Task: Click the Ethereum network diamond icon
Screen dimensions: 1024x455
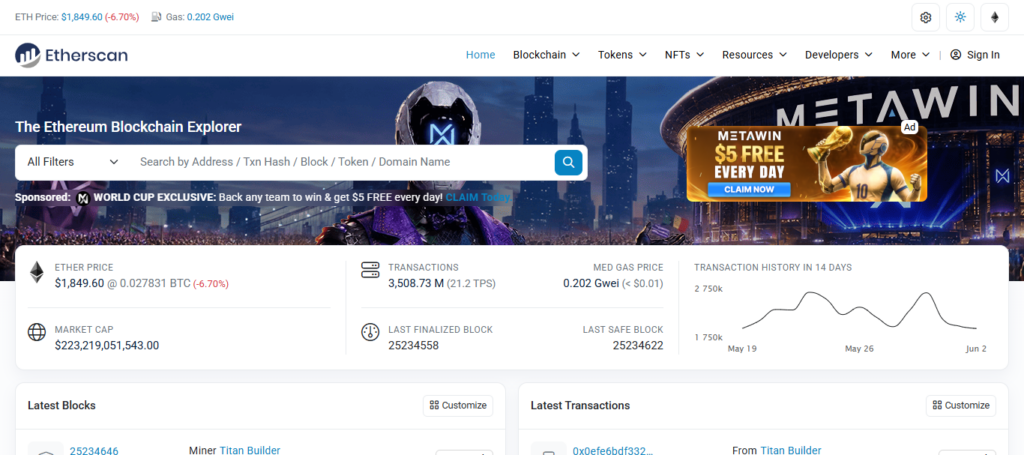Action: tap(995, 18)
